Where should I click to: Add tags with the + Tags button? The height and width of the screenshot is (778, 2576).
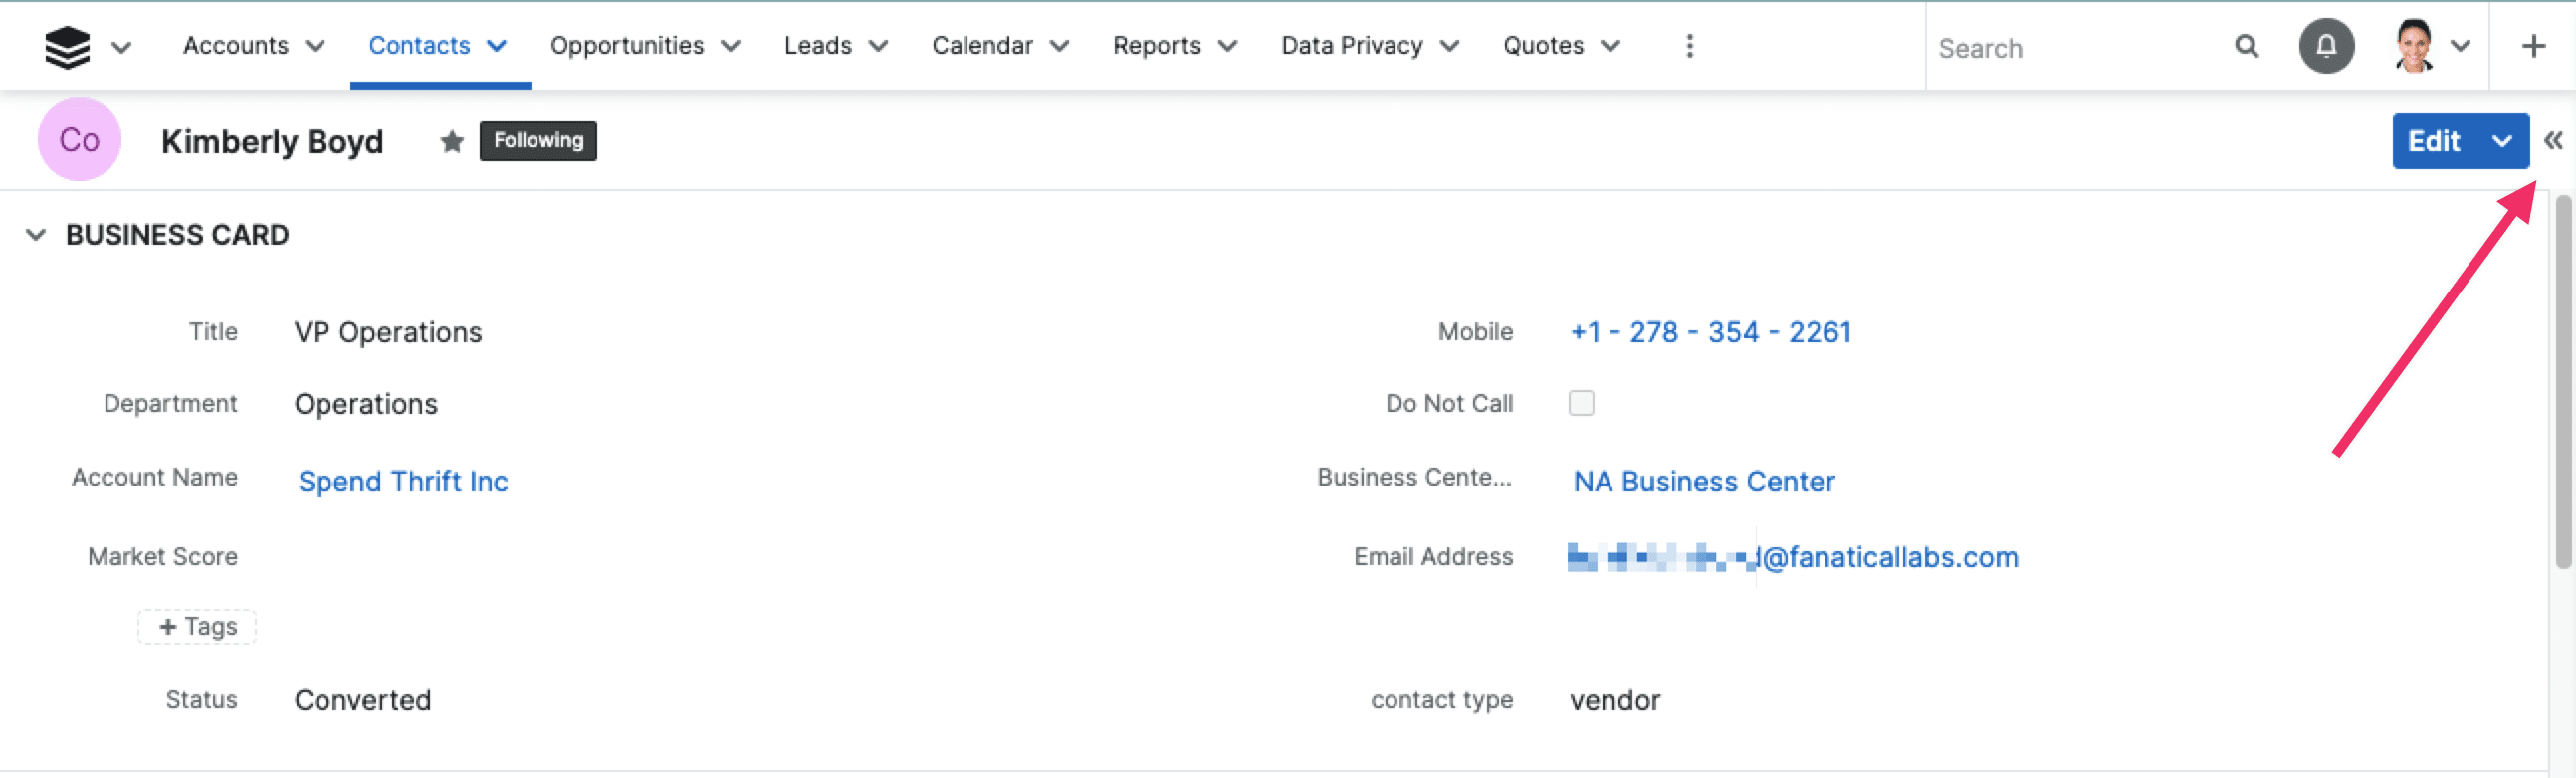(x=197, y=626)
